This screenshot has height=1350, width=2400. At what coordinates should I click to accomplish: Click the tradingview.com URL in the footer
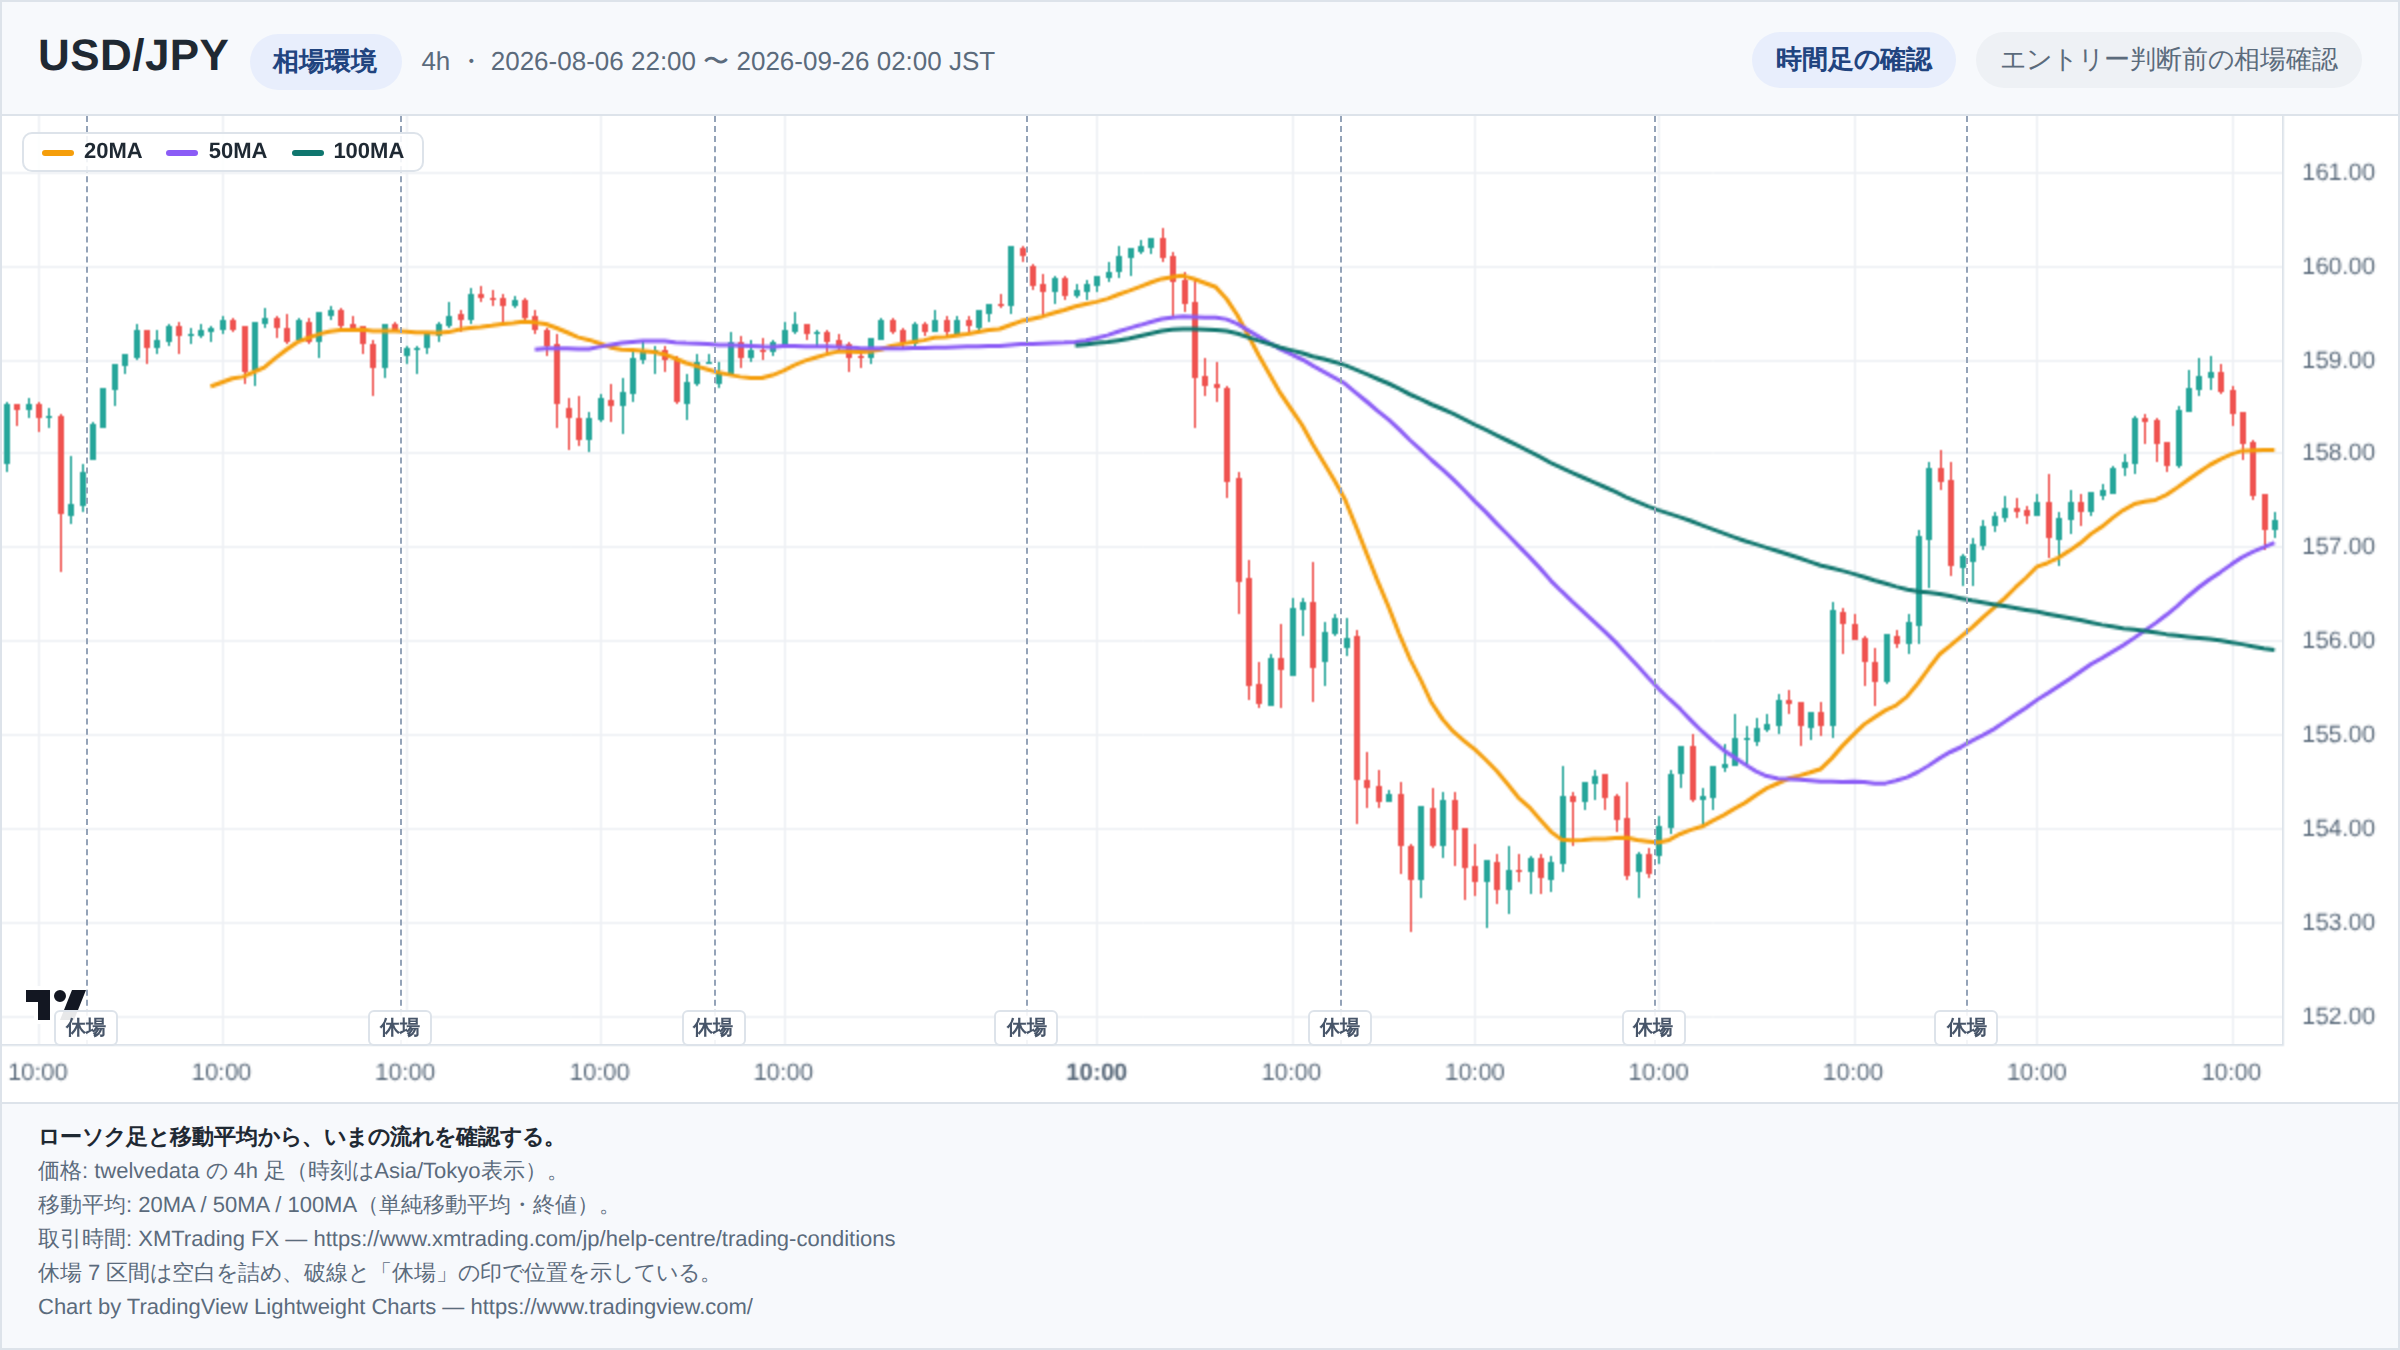pyautogui.click(x=611, y=1307)
